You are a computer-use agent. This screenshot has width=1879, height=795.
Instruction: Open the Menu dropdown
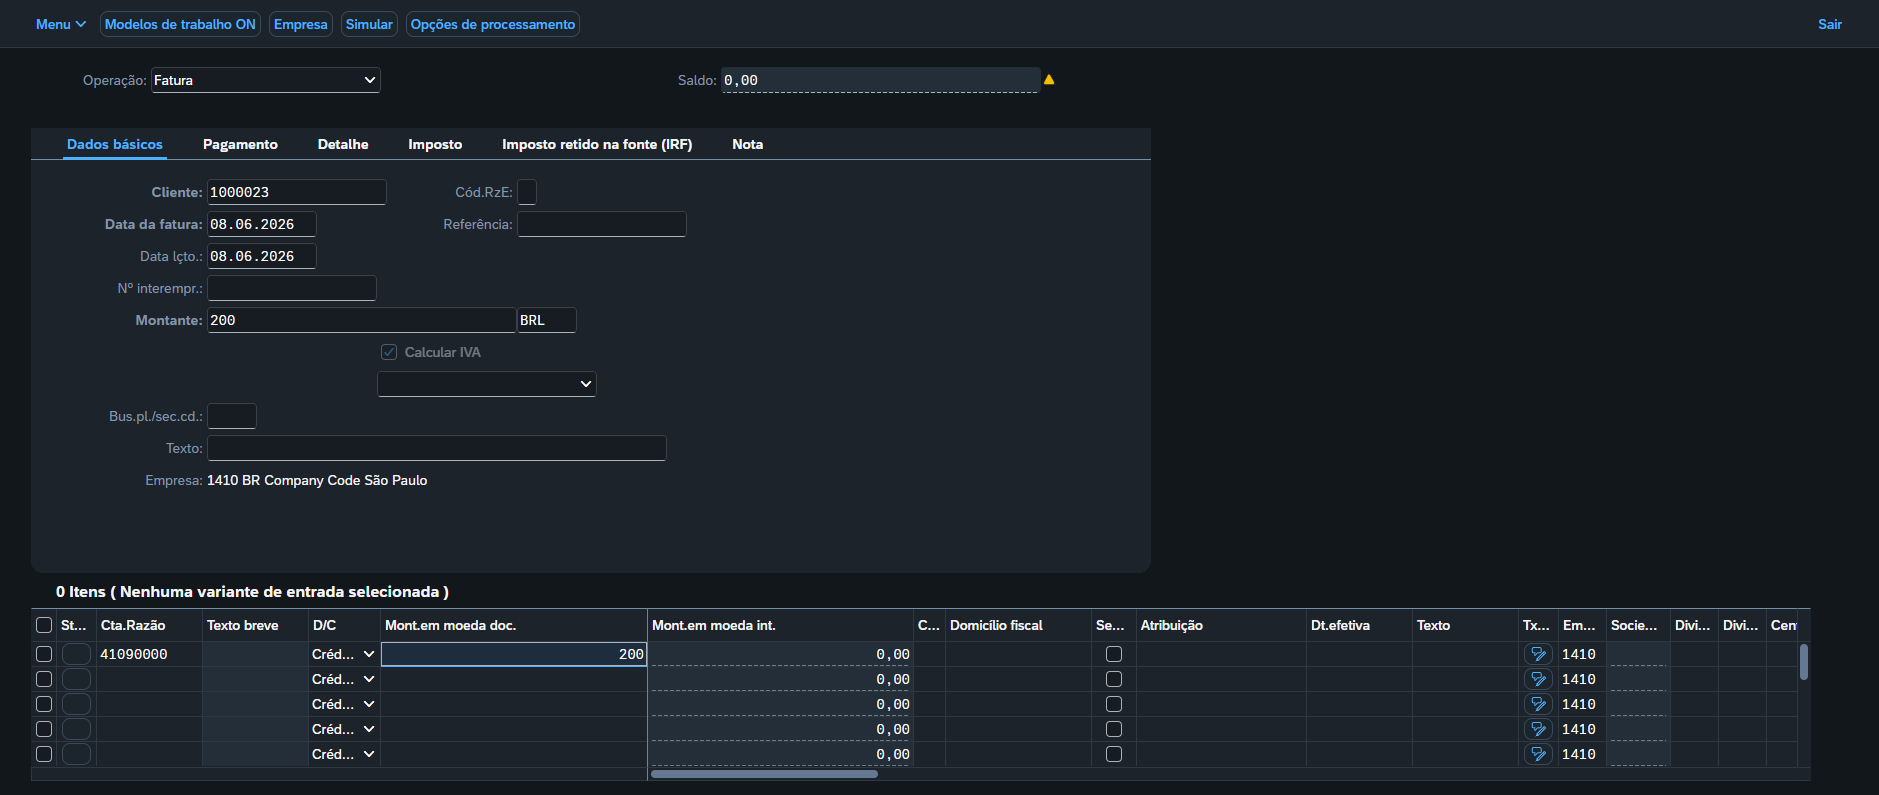[x=61, y=24]
